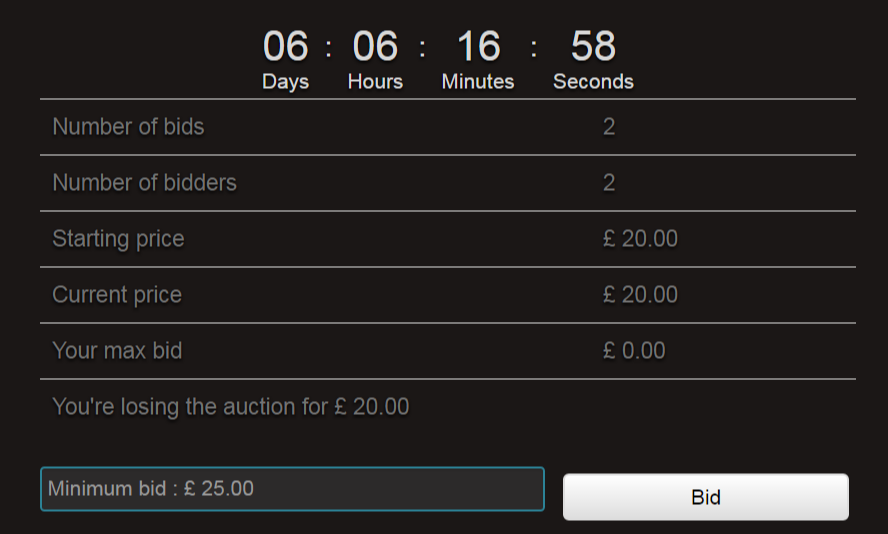Click the Hours label under the countdown
This screenshot has height=534, width=888.
click(x=375, y=82)
